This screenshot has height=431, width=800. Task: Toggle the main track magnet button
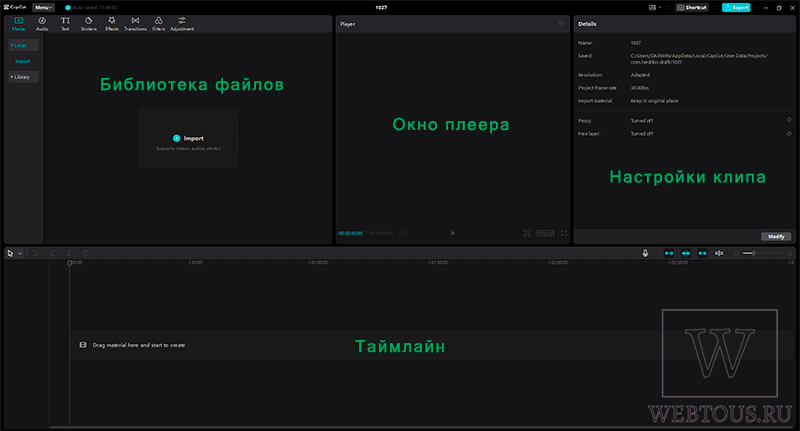click(669, 253)
